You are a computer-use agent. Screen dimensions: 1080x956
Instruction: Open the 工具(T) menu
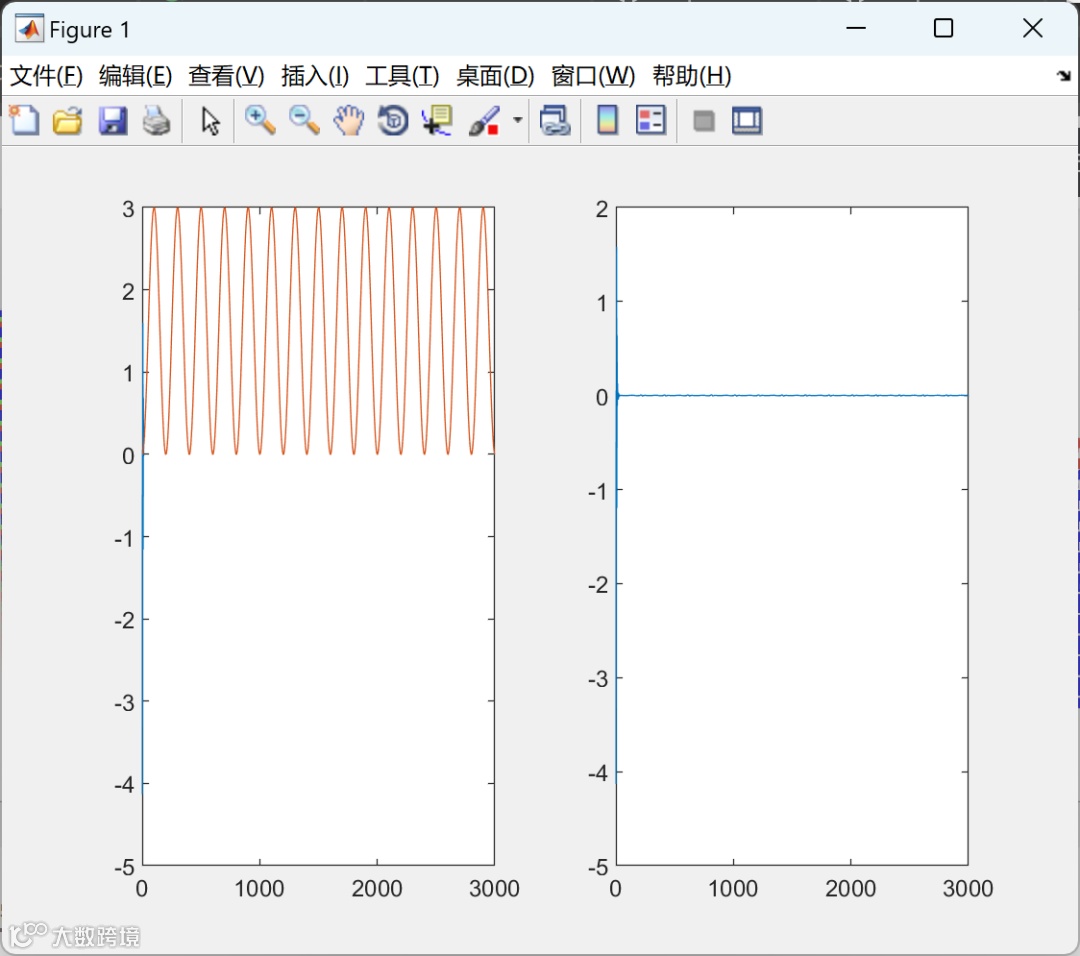click(402, 76)
